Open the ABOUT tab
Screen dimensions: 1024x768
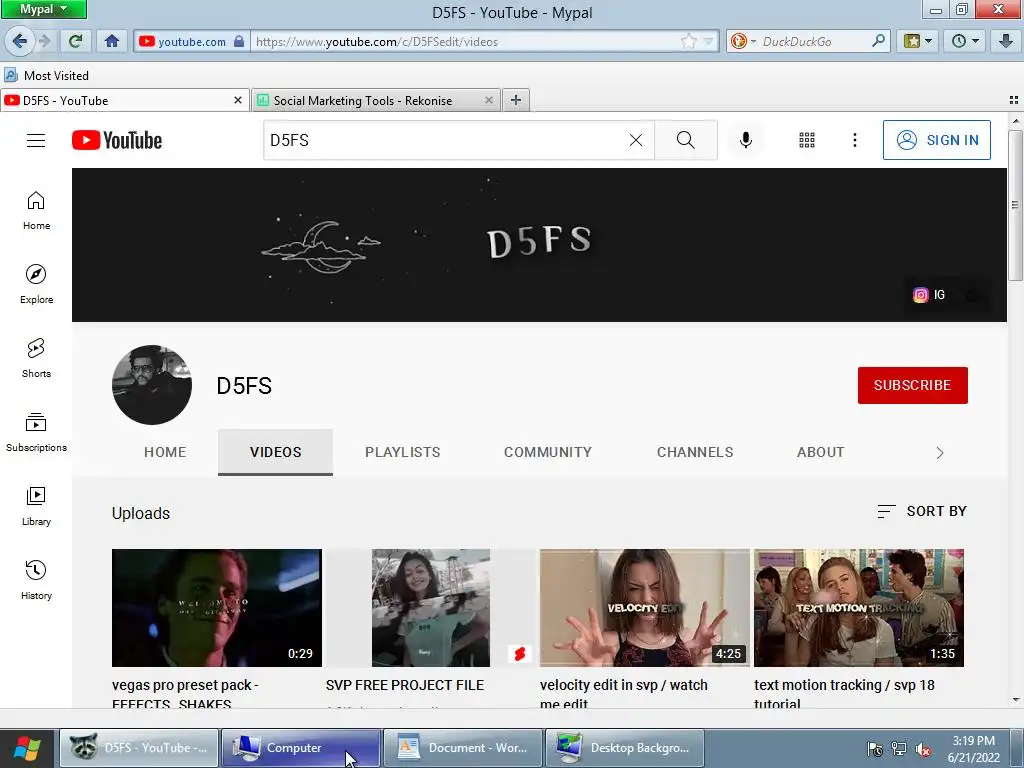[820, 452]
